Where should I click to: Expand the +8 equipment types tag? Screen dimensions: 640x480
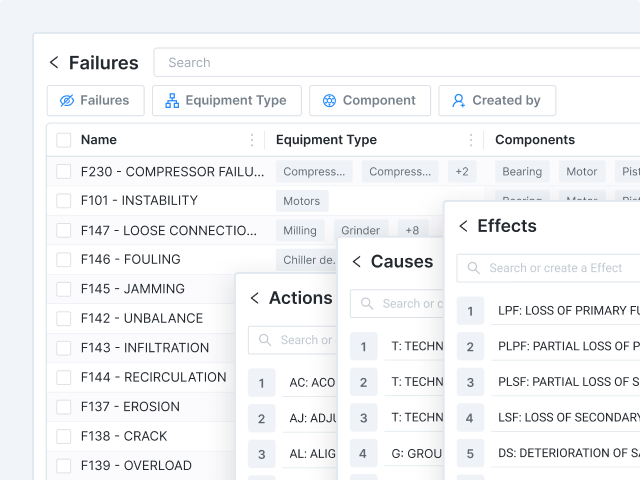[x=412, y=230]
